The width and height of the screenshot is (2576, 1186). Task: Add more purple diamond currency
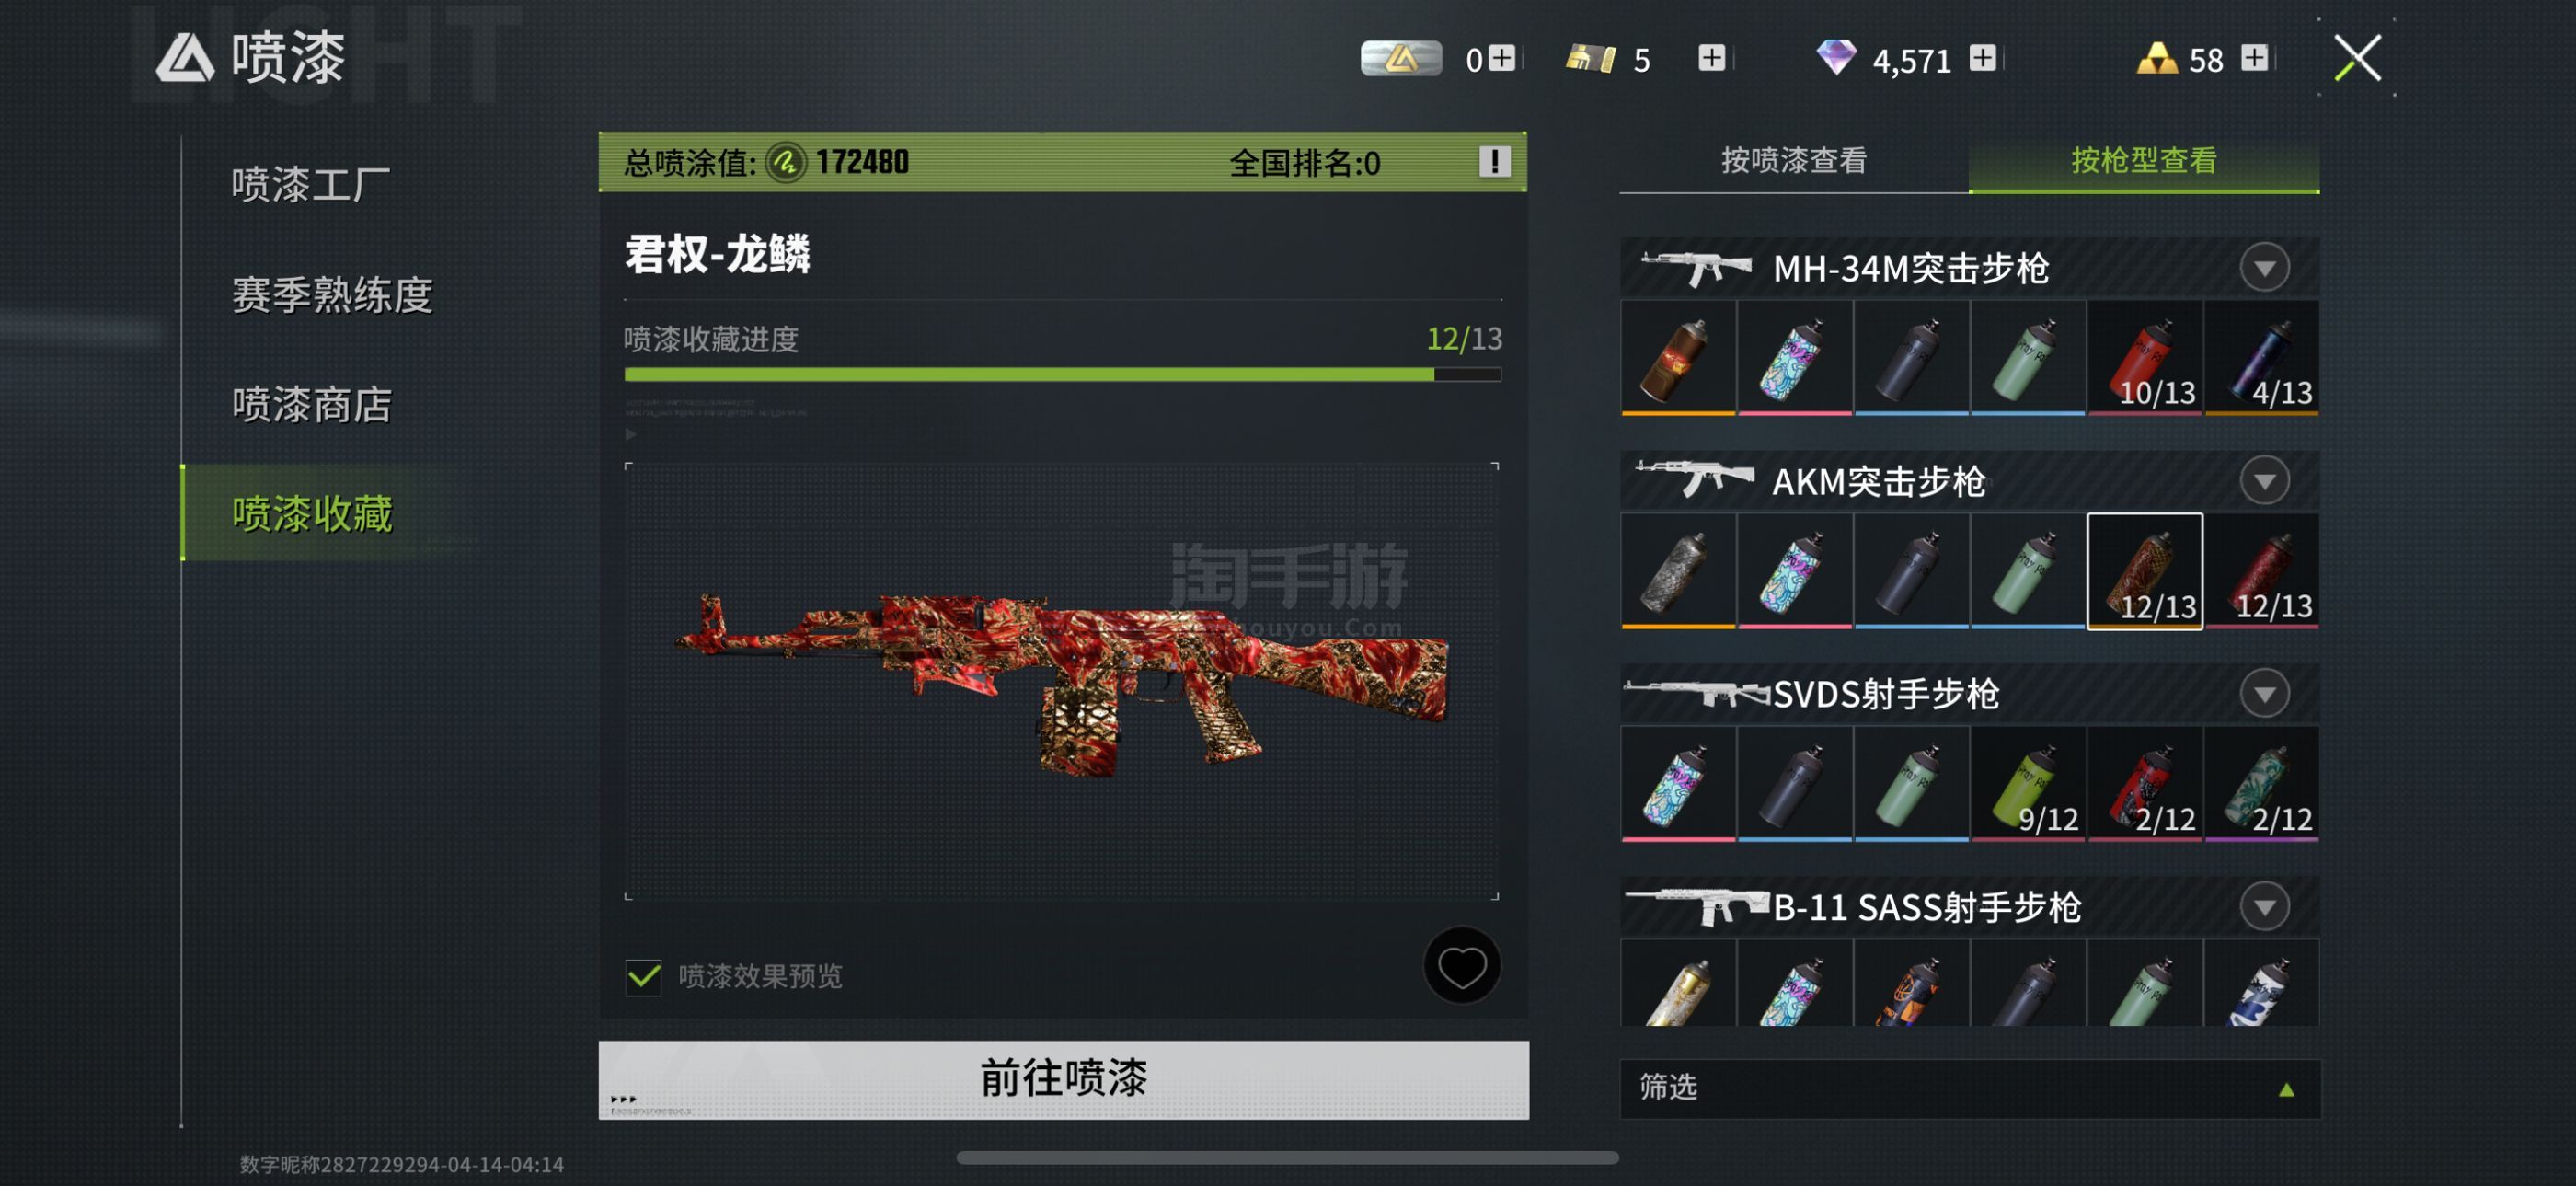(x=1983, y=58)
